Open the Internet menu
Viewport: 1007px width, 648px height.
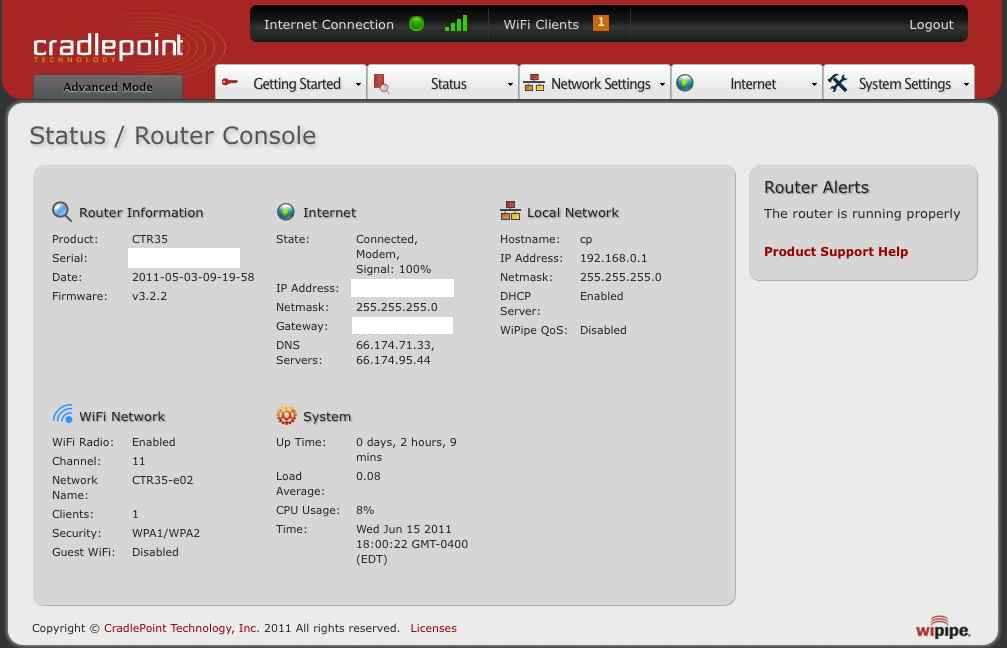(747, 82)
